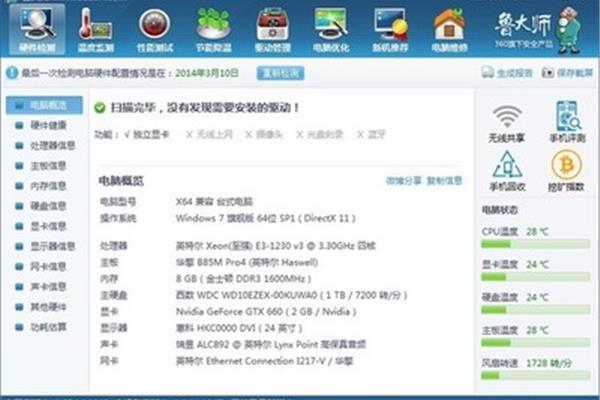Click the 无线上网 feature item
The height and width of the screenshot is (400, 600).
click(x=209, y=135)
